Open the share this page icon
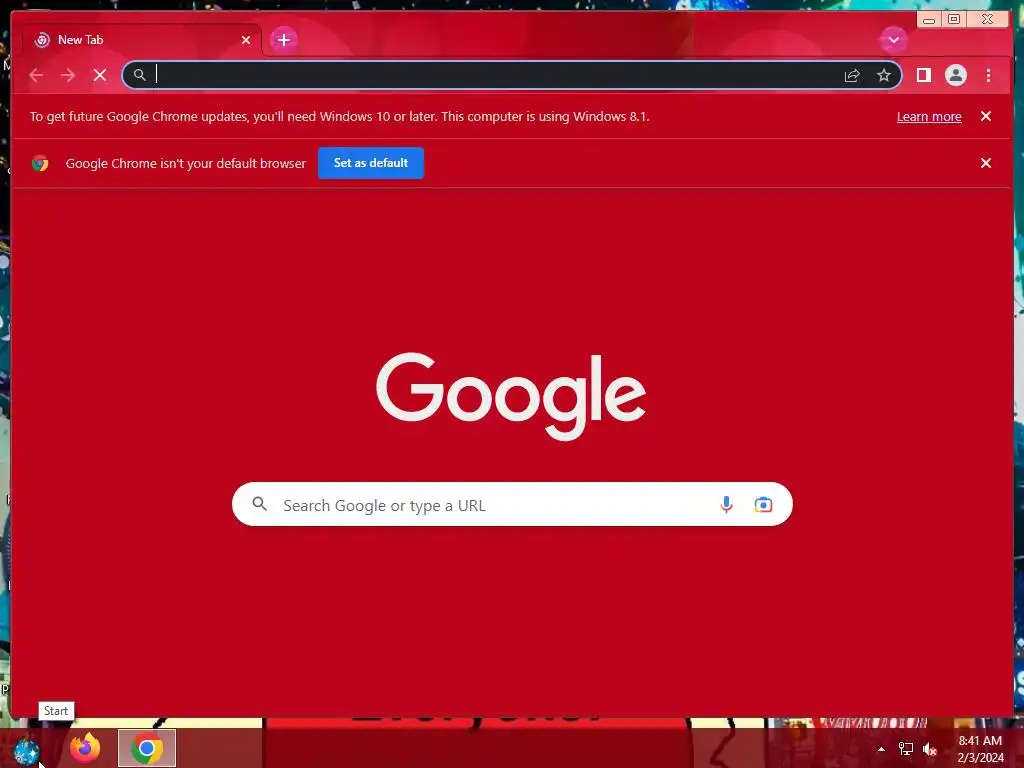1024x768 pixels. pyautogui.click(x=852, y=75)
